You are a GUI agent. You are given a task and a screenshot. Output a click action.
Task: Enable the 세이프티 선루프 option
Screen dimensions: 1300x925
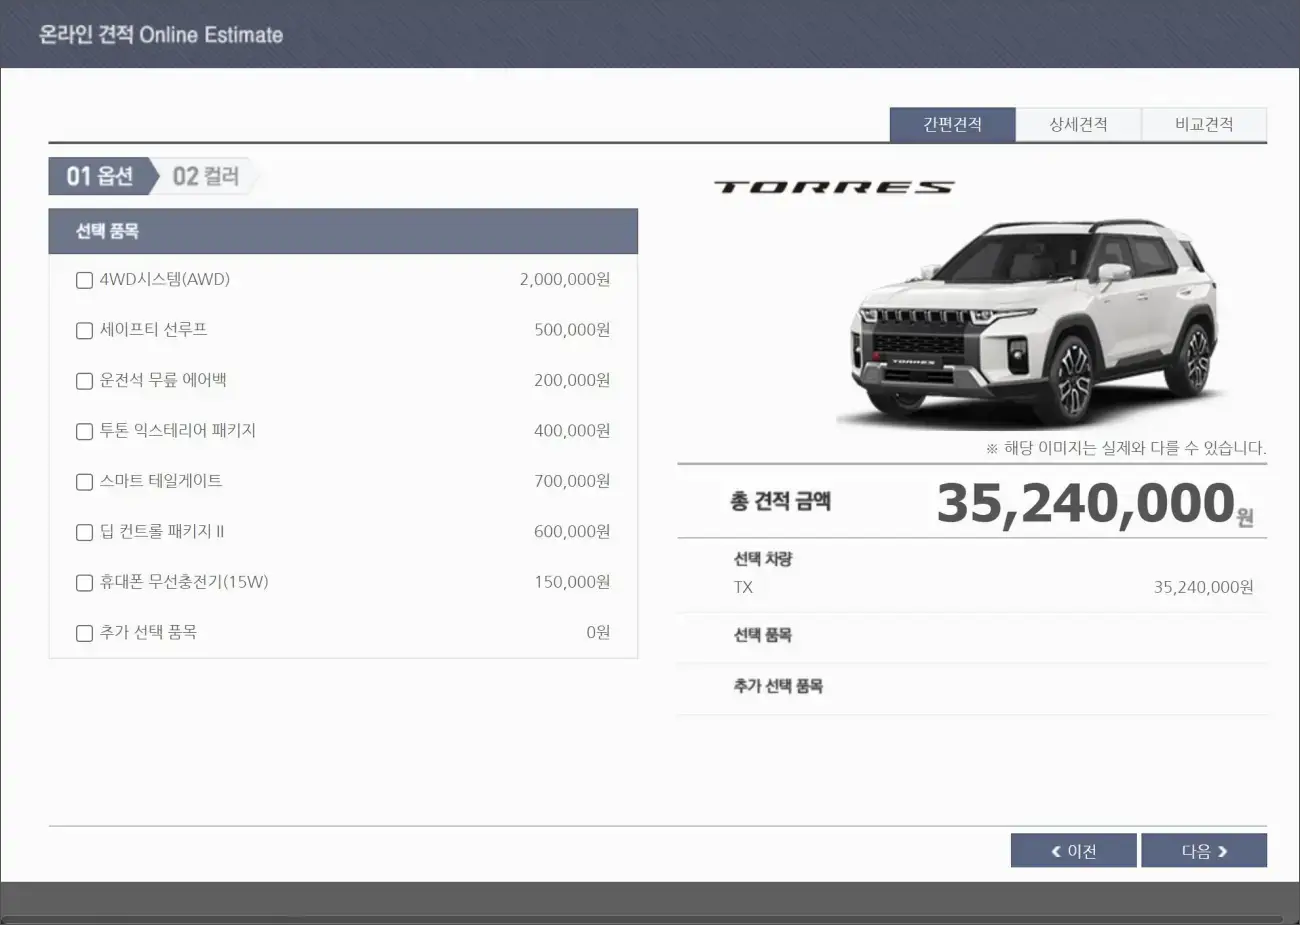click(85, 331)
